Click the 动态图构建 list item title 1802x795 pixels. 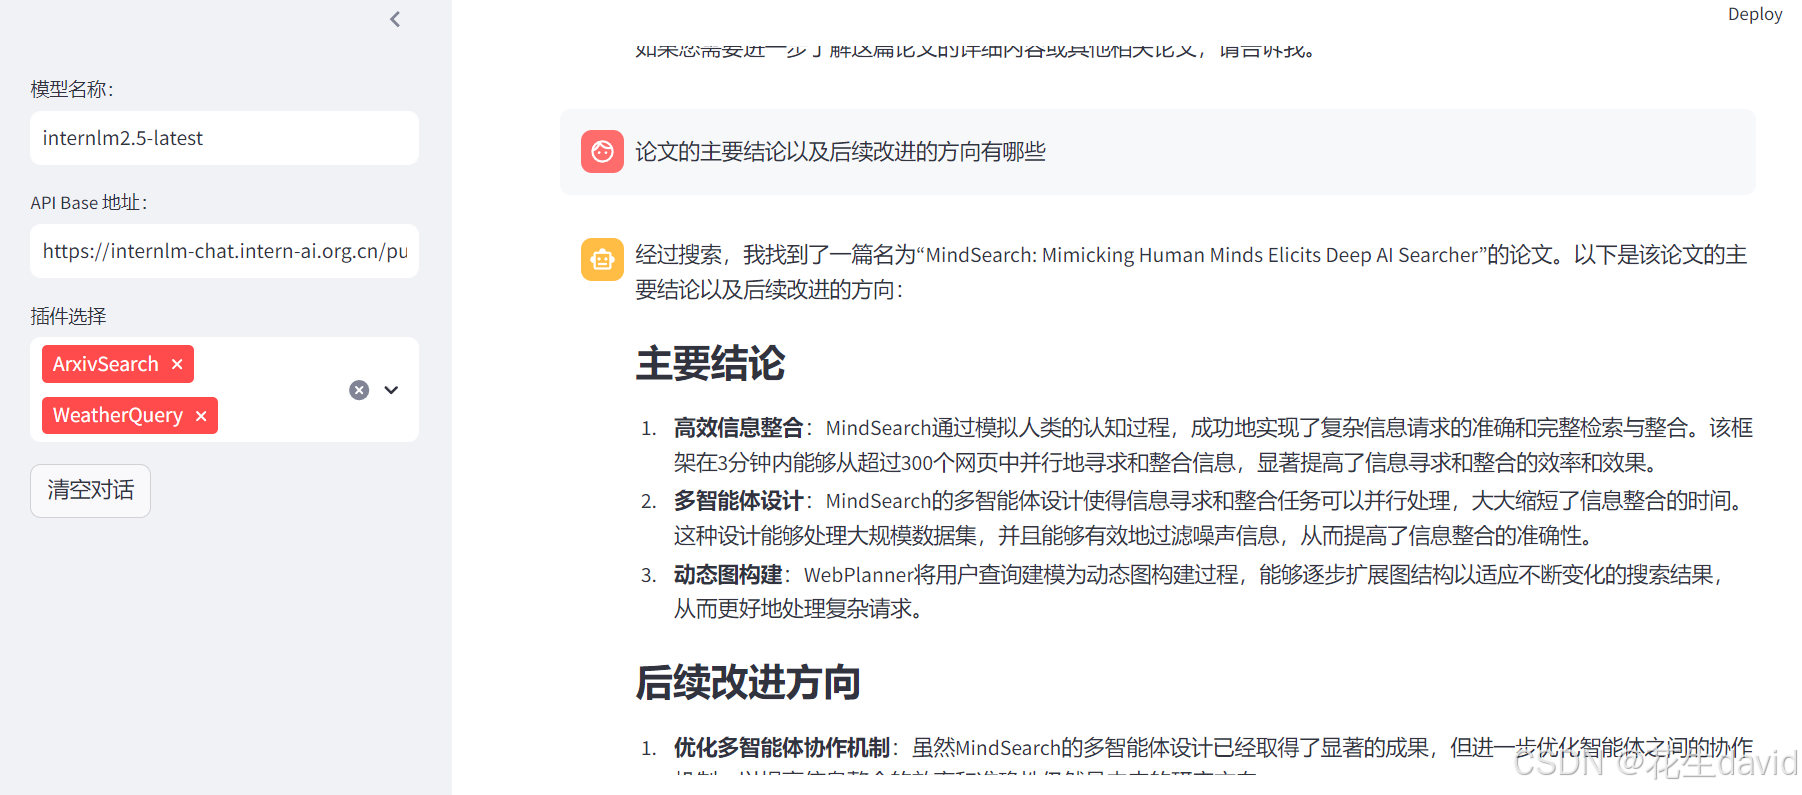click(x=727, y=575)
